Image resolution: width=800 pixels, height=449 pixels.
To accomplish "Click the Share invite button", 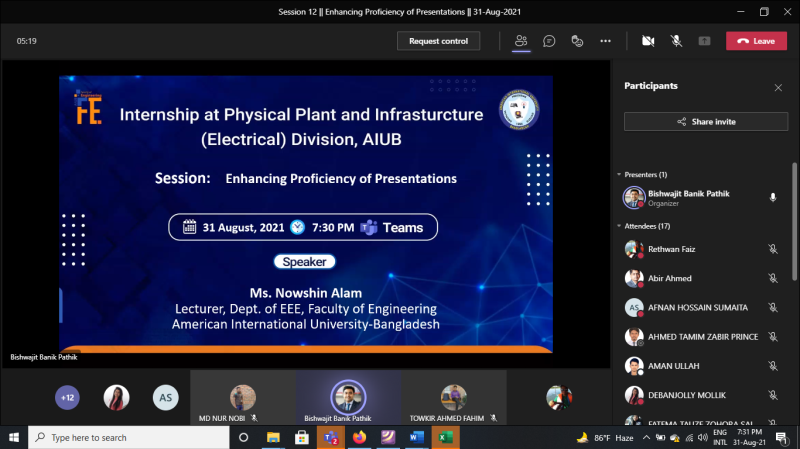I will click(706, 121).
